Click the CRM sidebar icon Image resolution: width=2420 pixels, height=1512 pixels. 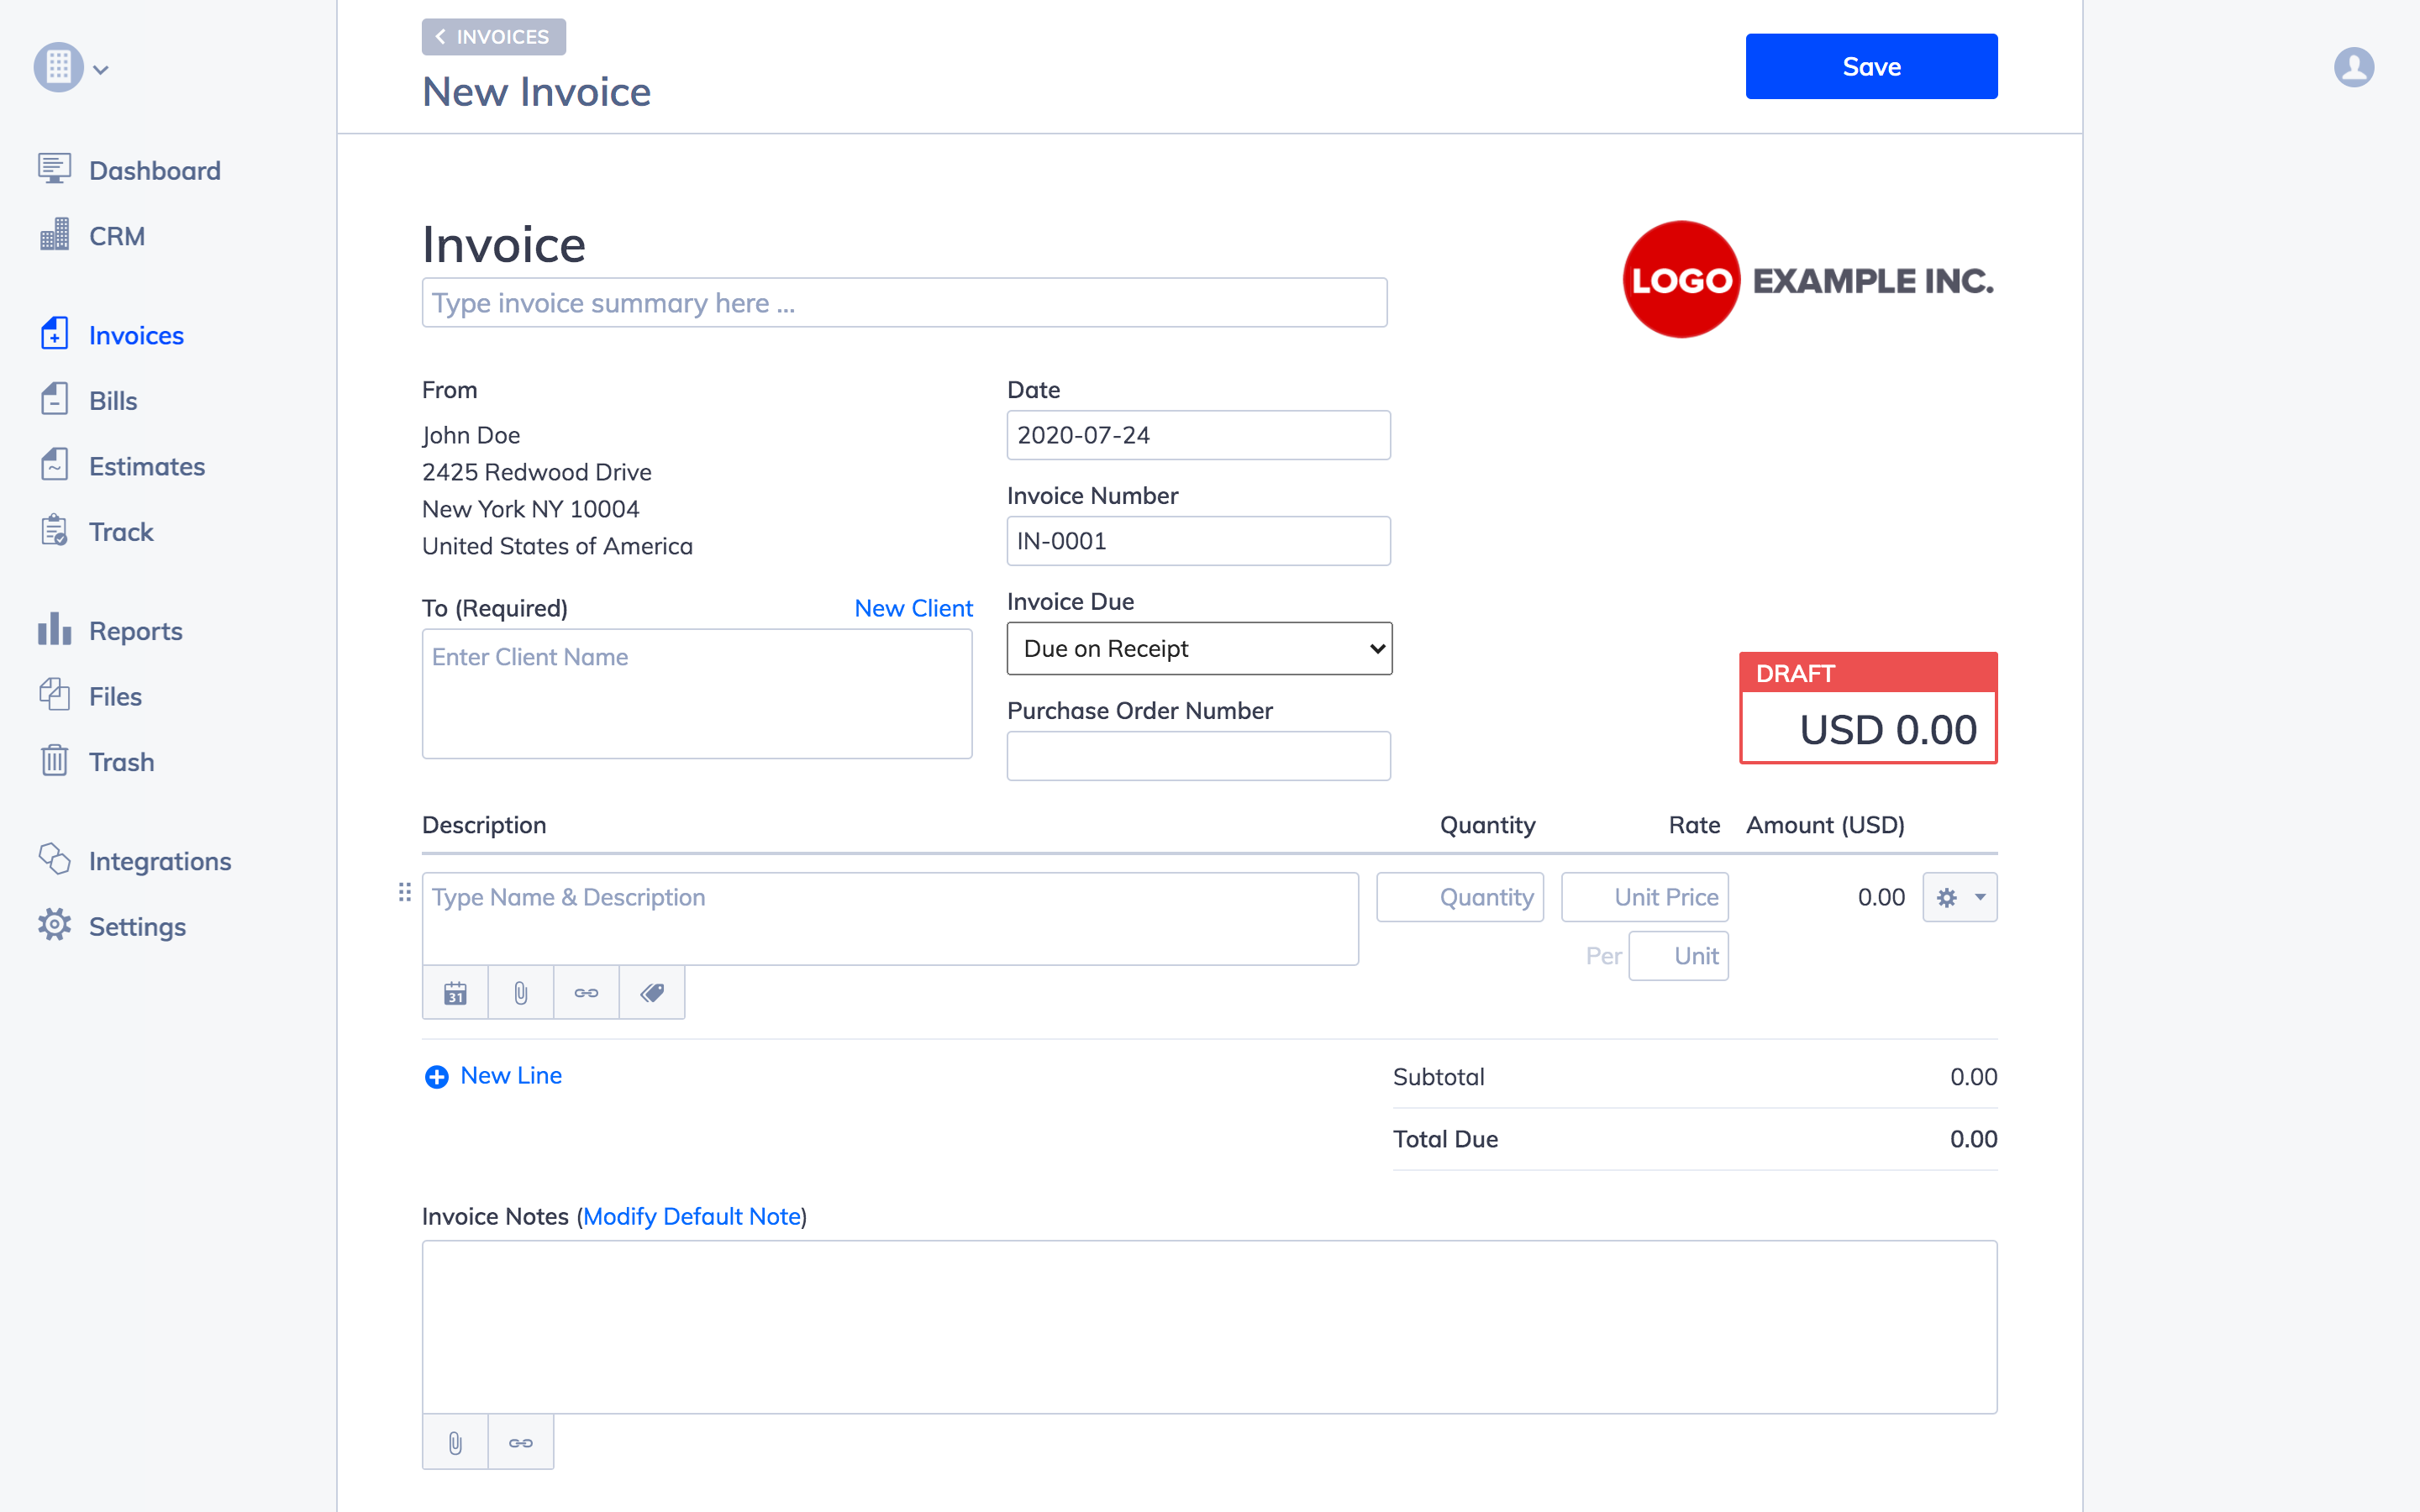click(54, 235)
